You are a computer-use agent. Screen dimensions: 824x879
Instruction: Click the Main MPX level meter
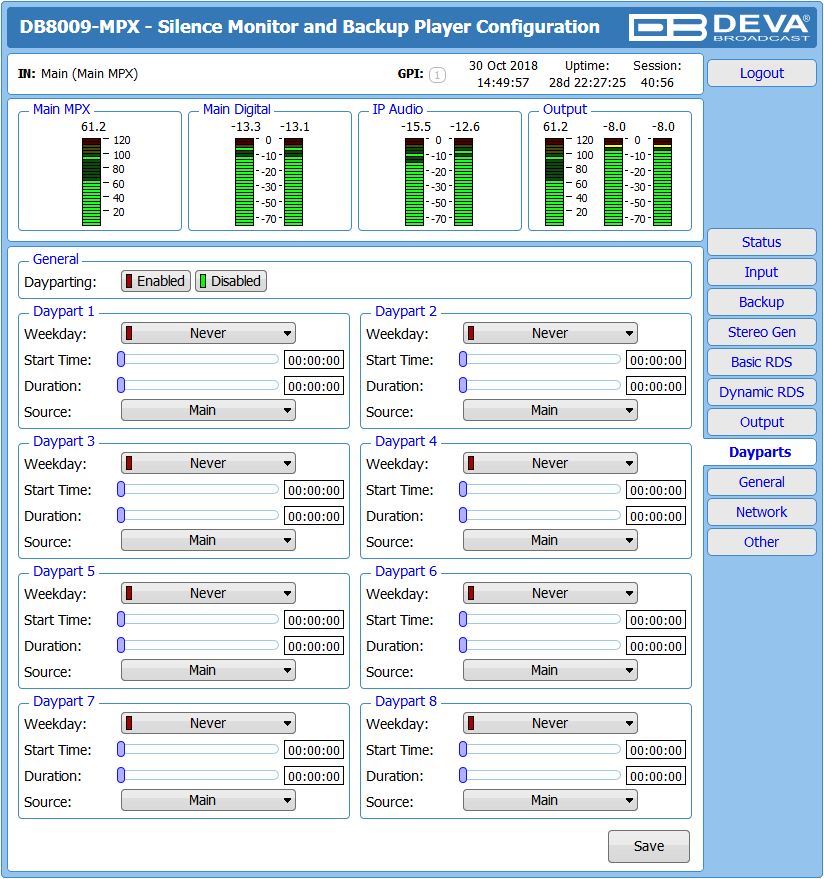[x=91, y=182]
